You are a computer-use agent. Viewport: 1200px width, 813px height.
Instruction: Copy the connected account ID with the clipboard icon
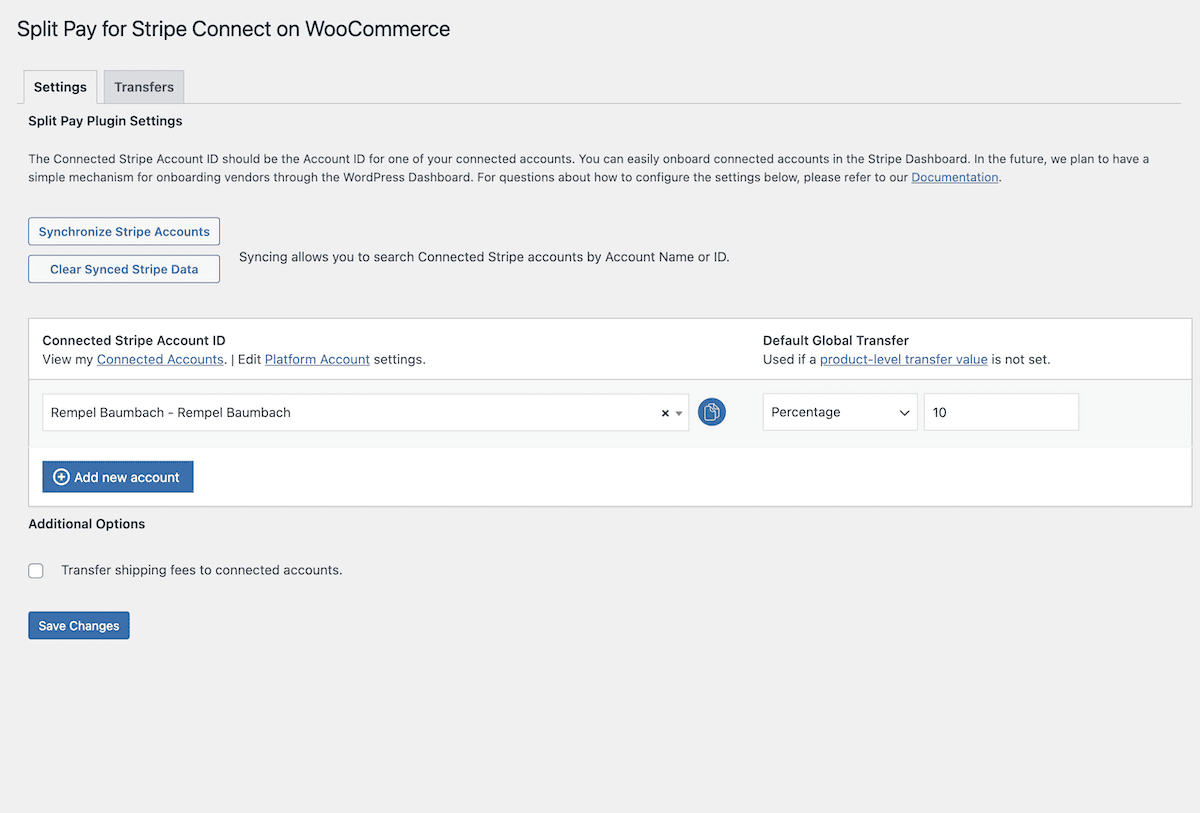pos(711,412)
